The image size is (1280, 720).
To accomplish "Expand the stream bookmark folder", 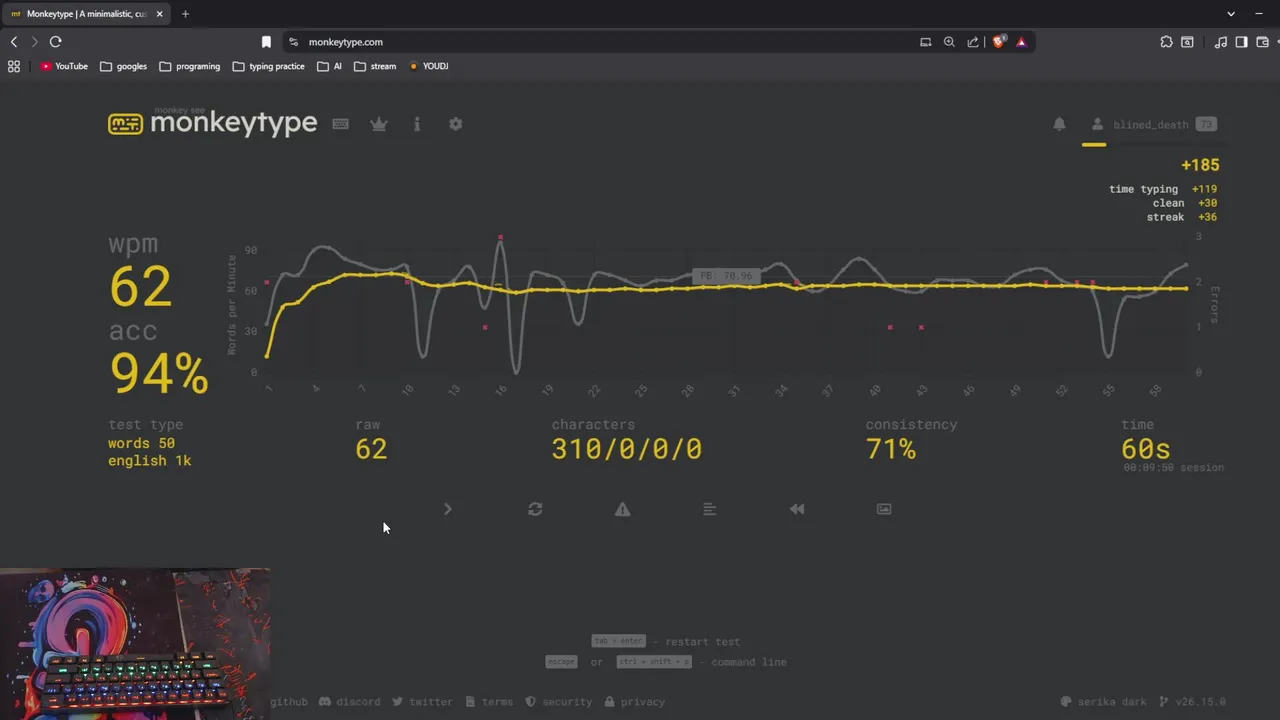I will pos(375,66).
